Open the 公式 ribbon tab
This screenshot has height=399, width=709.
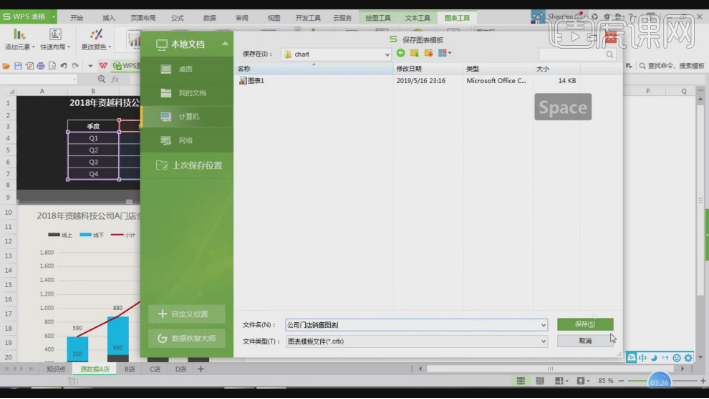[x=177, y=18]
